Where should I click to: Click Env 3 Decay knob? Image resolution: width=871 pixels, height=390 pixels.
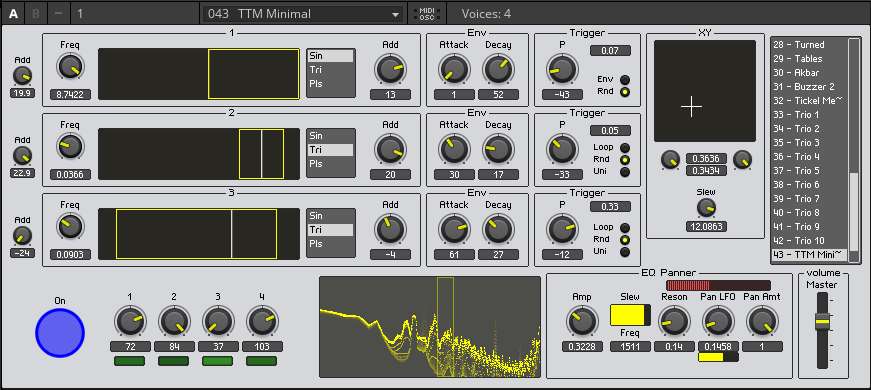pos(498,230)
